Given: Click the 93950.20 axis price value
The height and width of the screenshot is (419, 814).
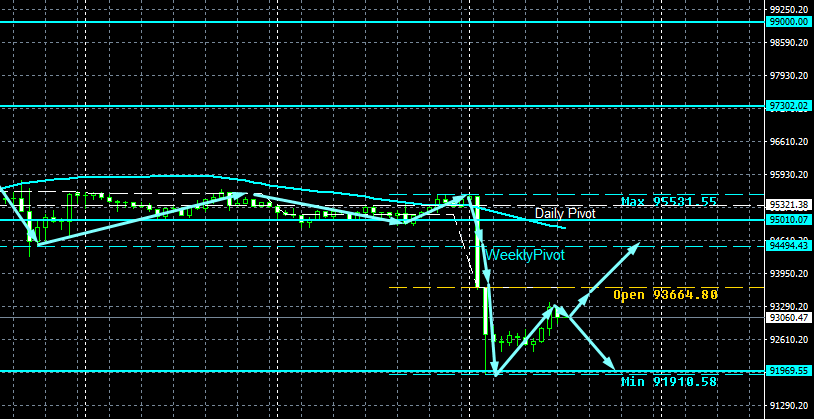Looking at the screenshot, I should click(788, 273).
